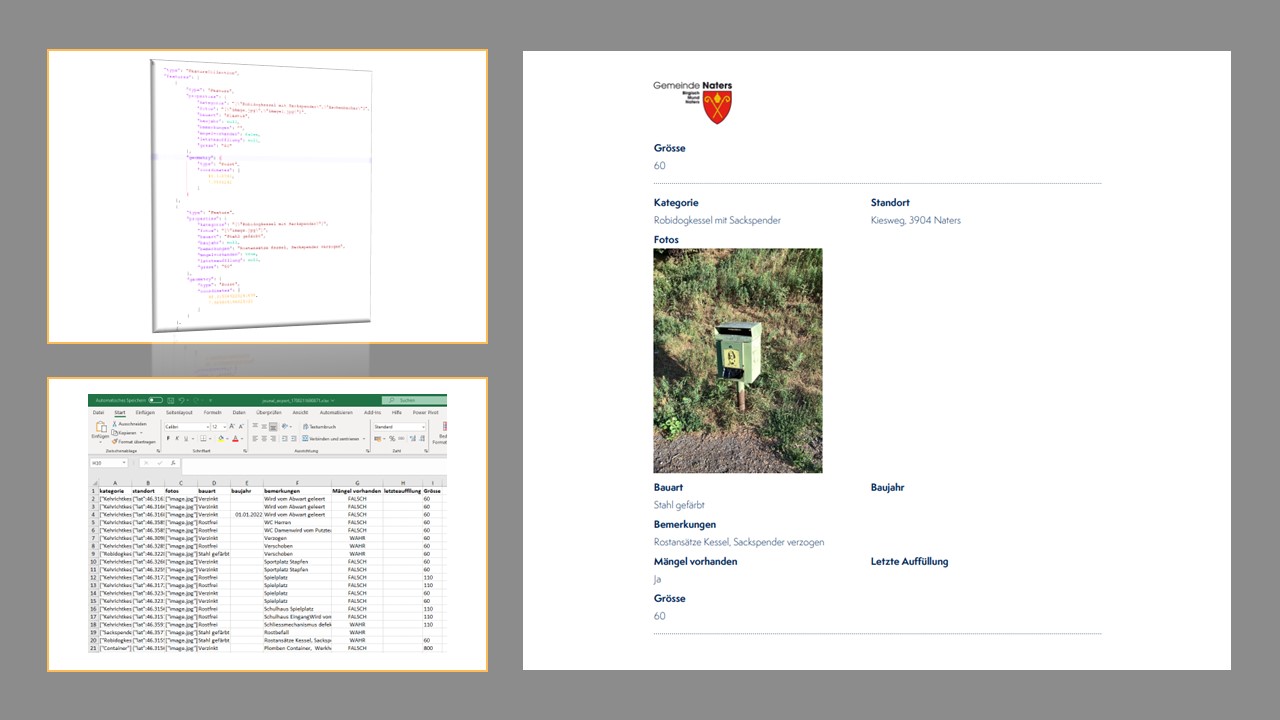Open the Formeln ribbon tab
The width and height of the screenshot is (1280, 720).
(212, 412)
